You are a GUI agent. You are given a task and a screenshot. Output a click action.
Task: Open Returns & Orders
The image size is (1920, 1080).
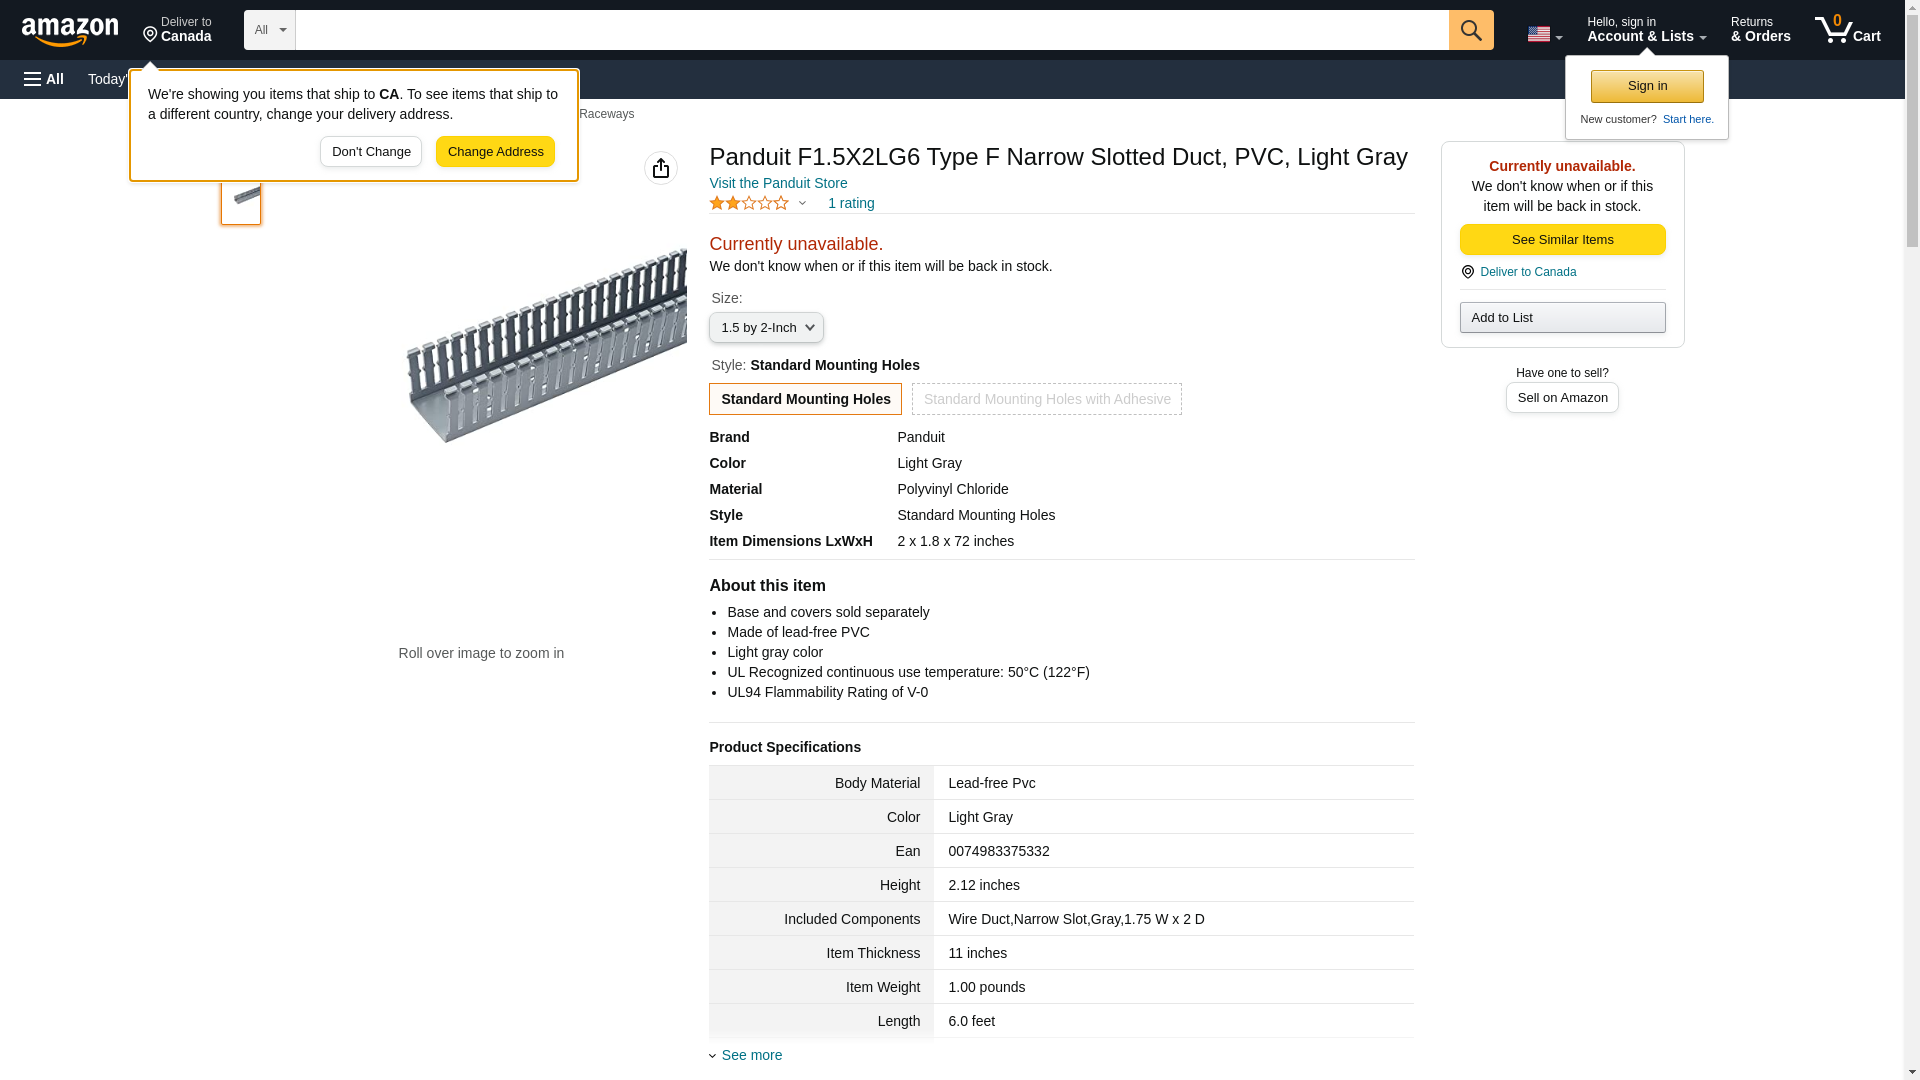(x=1760, y=30)
